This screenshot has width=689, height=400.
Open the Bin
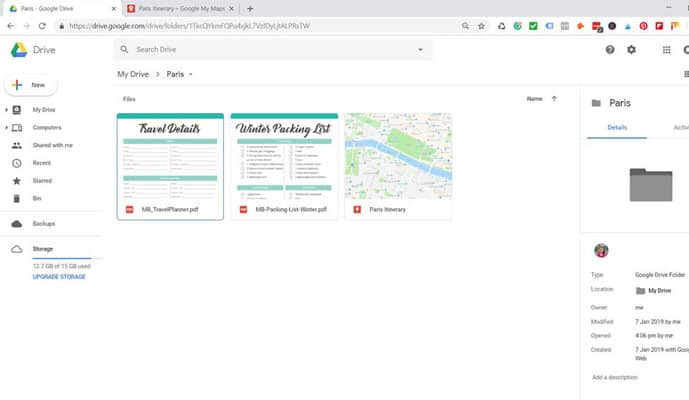[x=37, y=198]
